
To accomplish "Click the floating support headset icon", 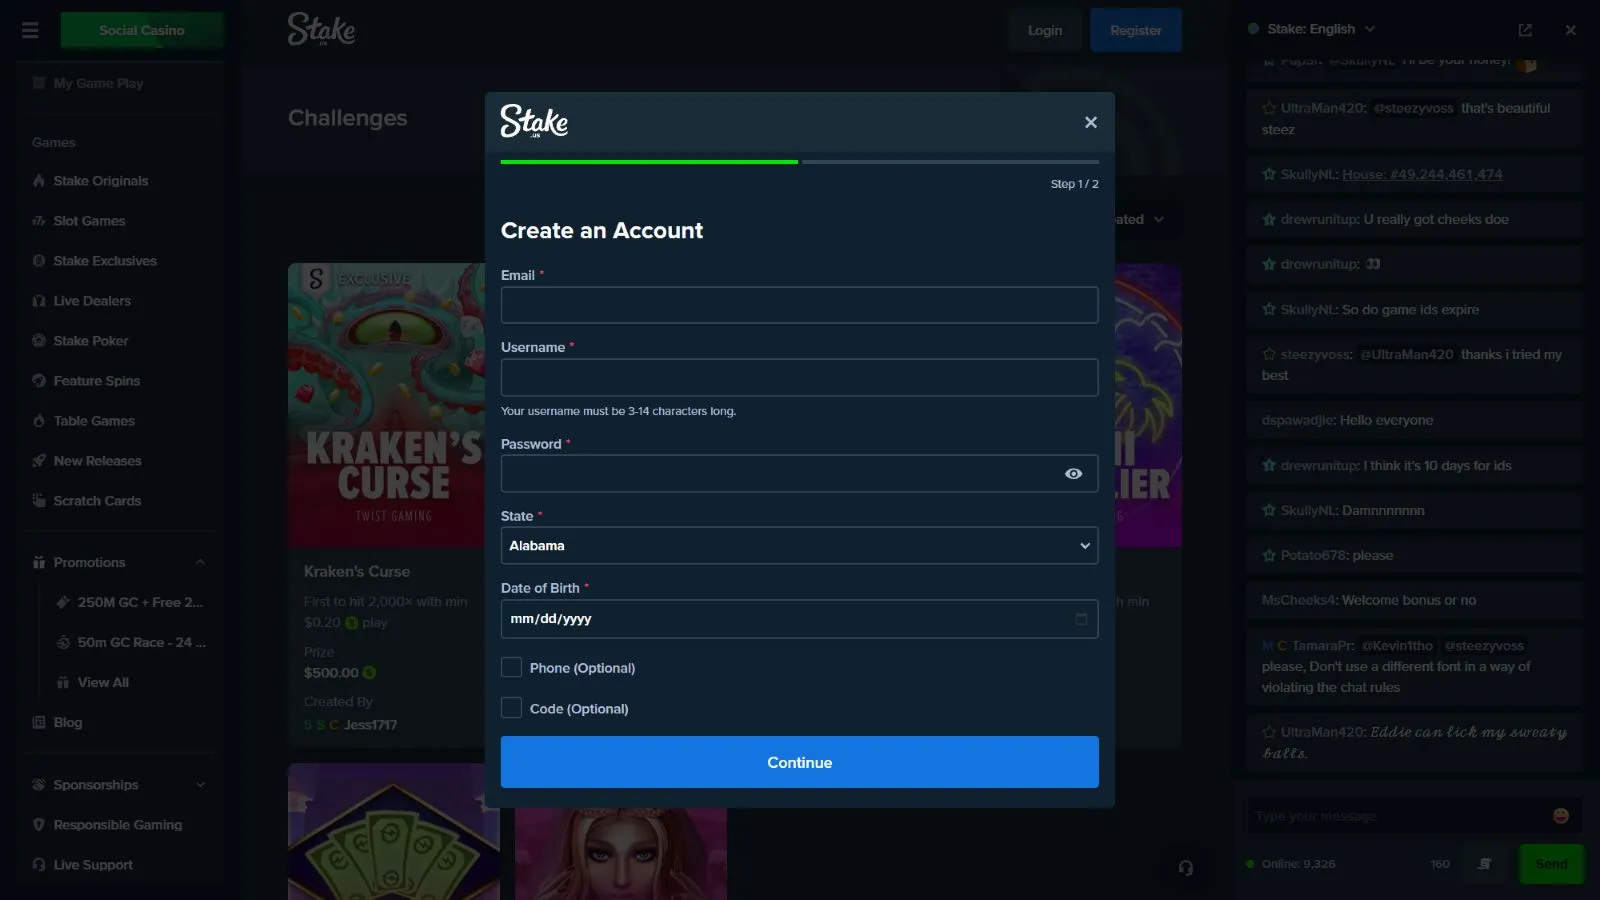I will click(1186, 868).
